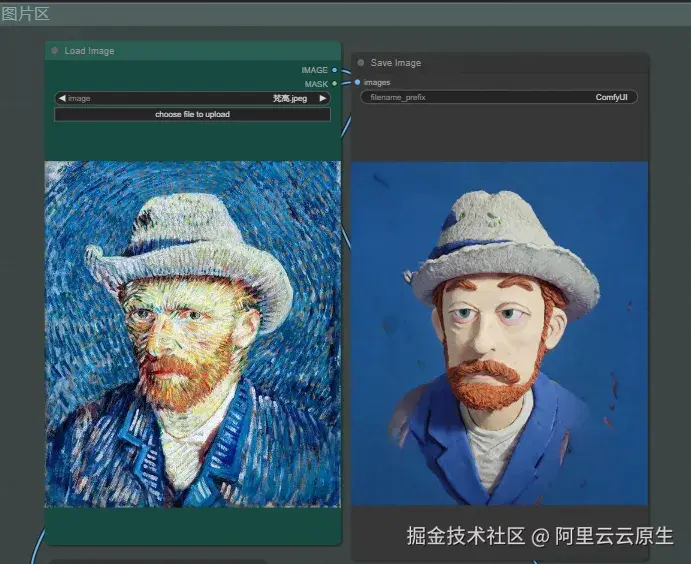The width and height of the screenshot is (691, 564).
Task: Click the images input connector dot
Action: [x=357, y=82]
